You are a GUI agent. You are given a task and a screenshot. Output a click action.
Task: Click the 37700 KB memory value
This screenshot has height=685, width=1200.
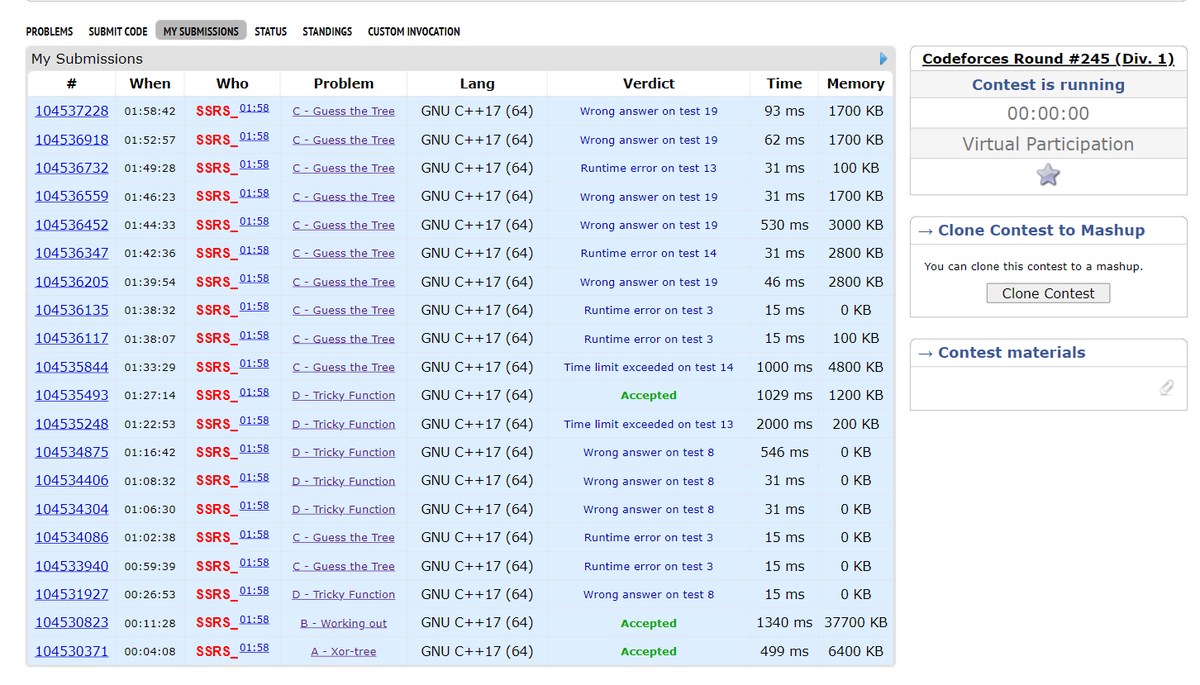click(x=856, y=623)
